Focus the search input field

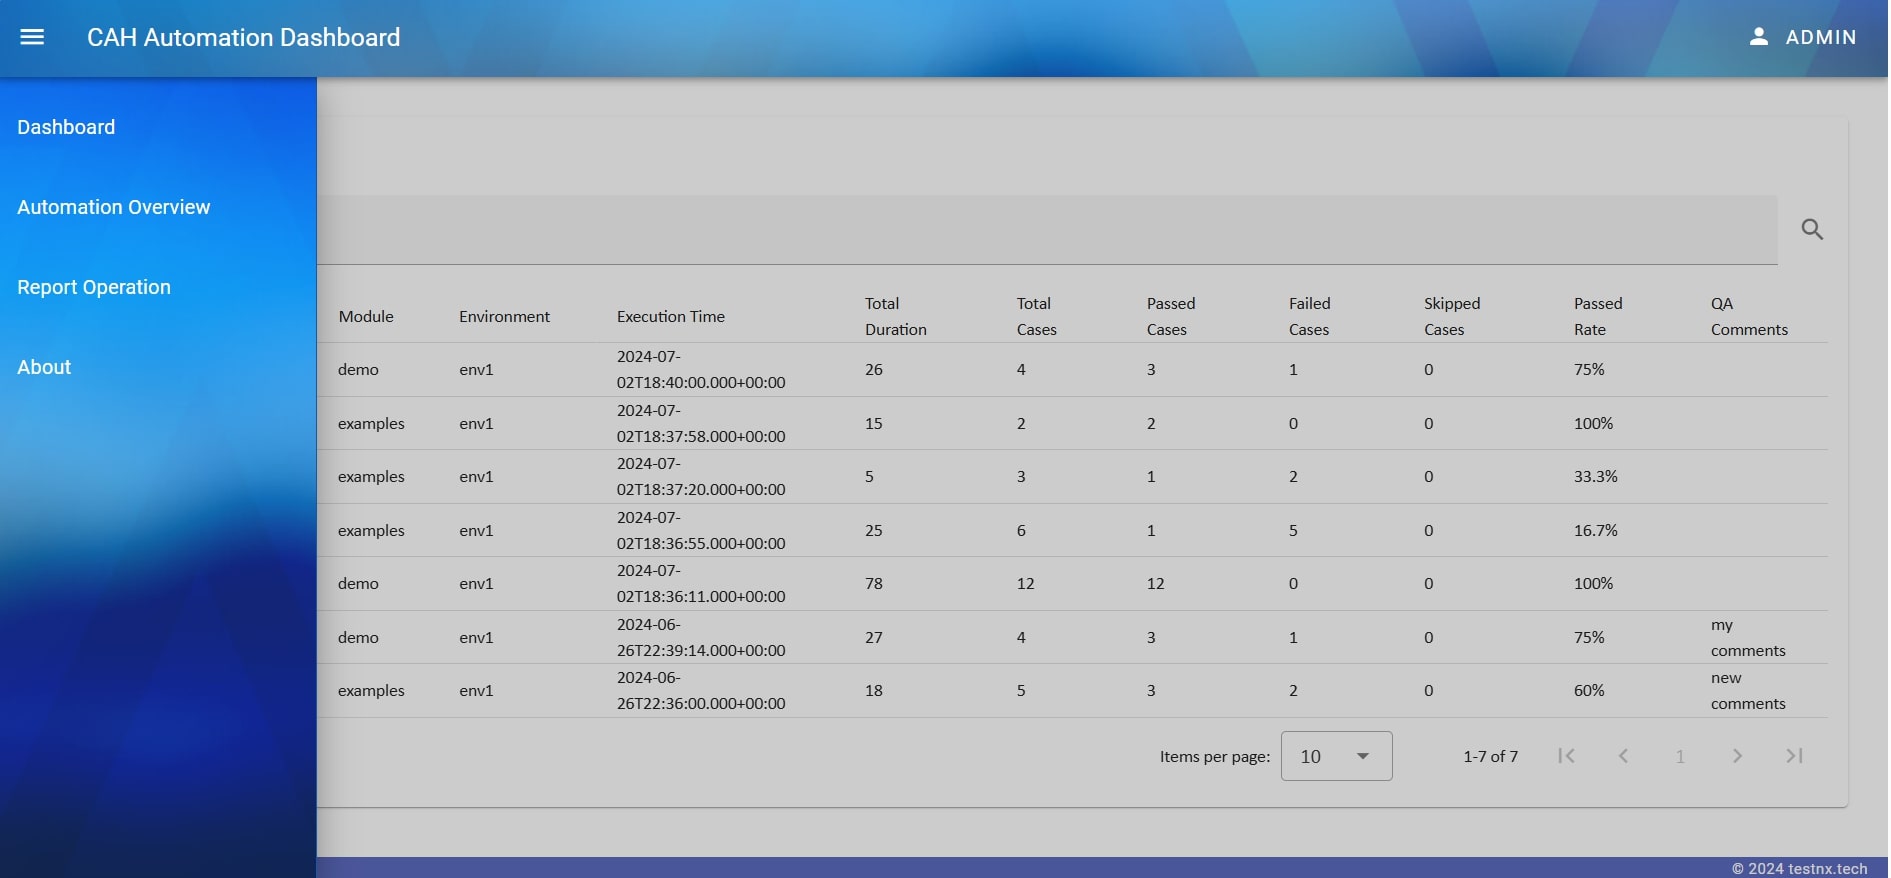tap(1047, 230)
